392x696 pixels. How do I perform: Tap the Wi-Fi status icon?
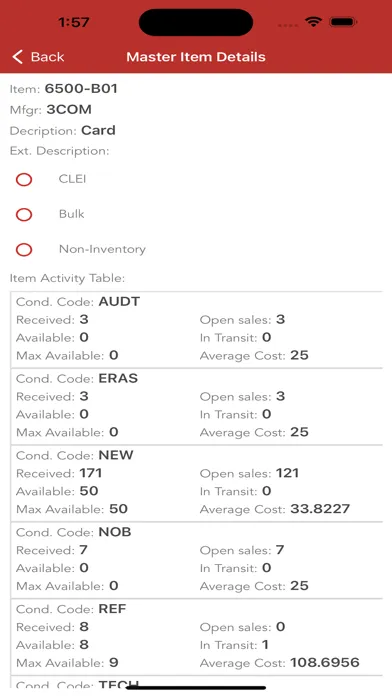(313, 22)
